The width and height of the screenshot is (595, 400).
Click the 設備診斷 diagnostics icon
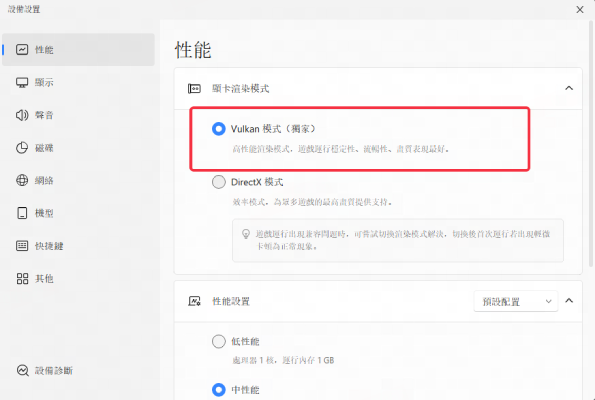pos(22,370)
